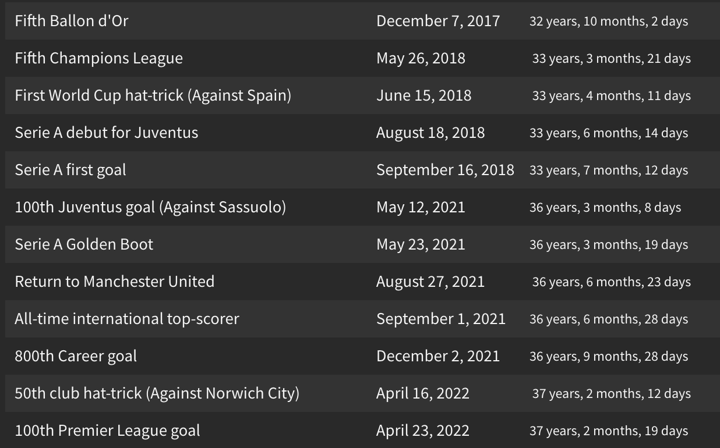Click the "800th Career goal" milestone
This screenshot has width=720, height=448.
pos(76,356)
